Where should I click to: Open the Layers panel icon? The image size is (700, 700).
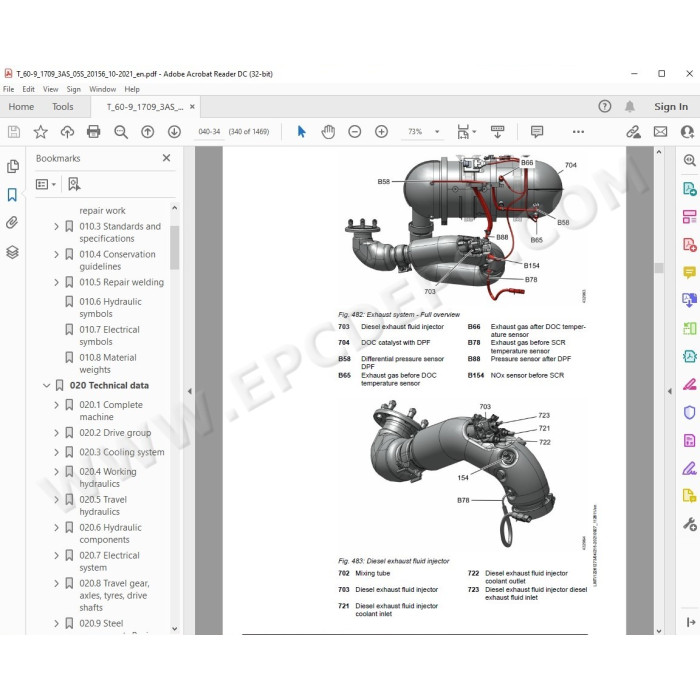point(12,252)
